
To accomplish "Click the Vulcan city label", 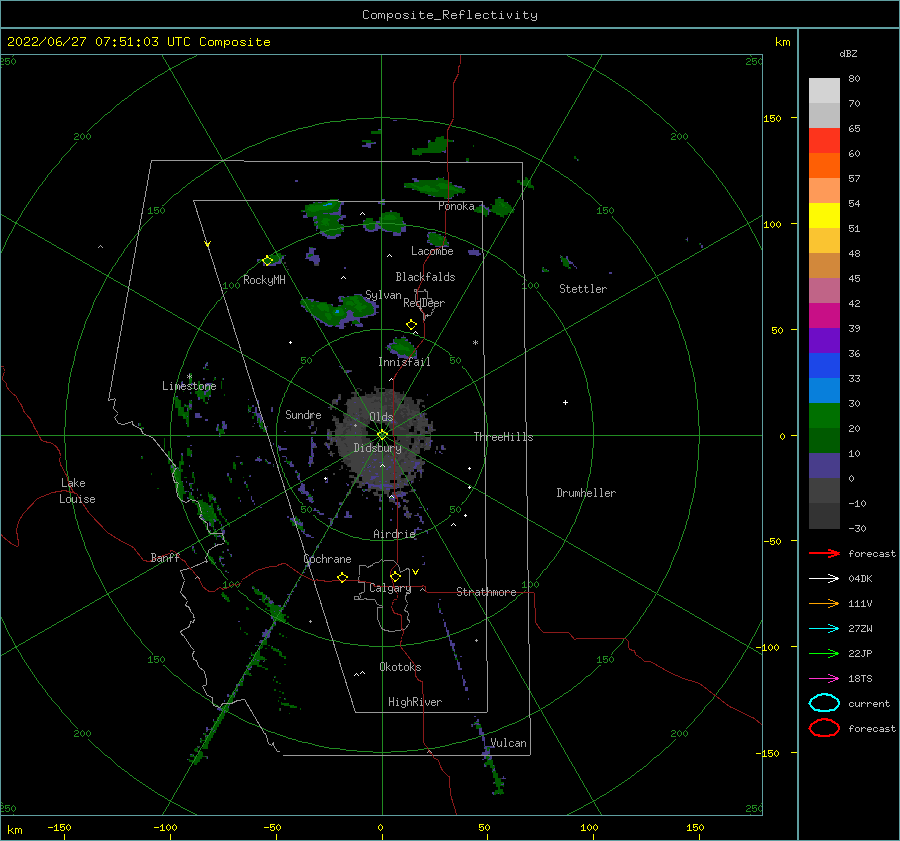I will pos(508,743).
